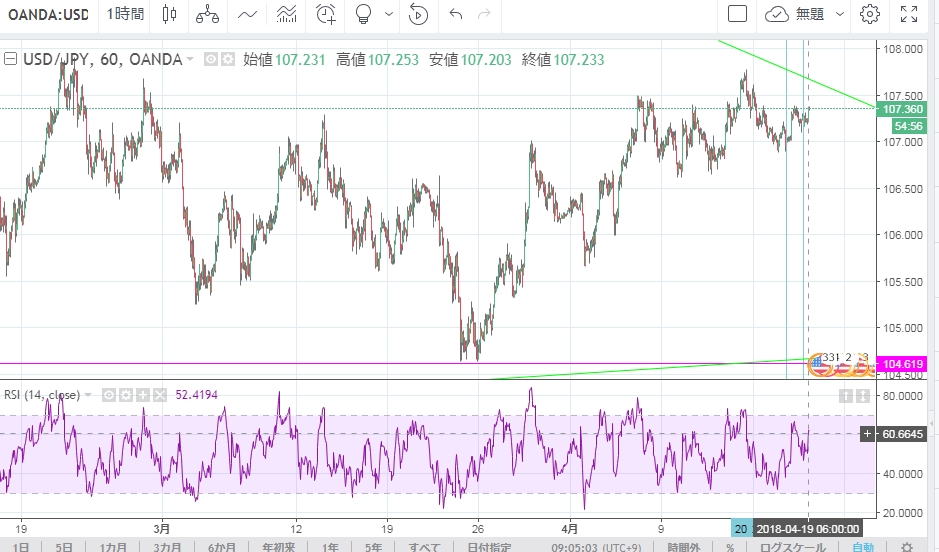Image resolution: width=939 pixels, height=552 pixels.
Task: Click the magenta 104.619 price label
Action: [903, 364]
